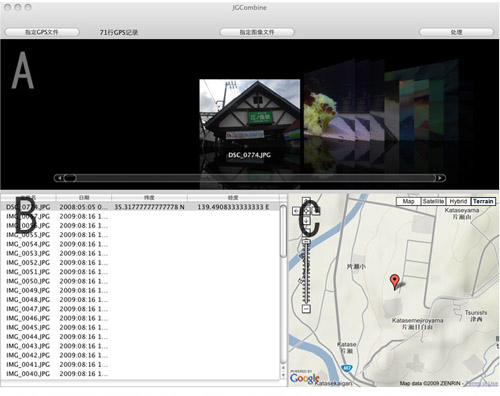The height and width of the screenshot is (396, 500).
Task: Click the route 467 road shield
Action: click(x=347, y=368)
